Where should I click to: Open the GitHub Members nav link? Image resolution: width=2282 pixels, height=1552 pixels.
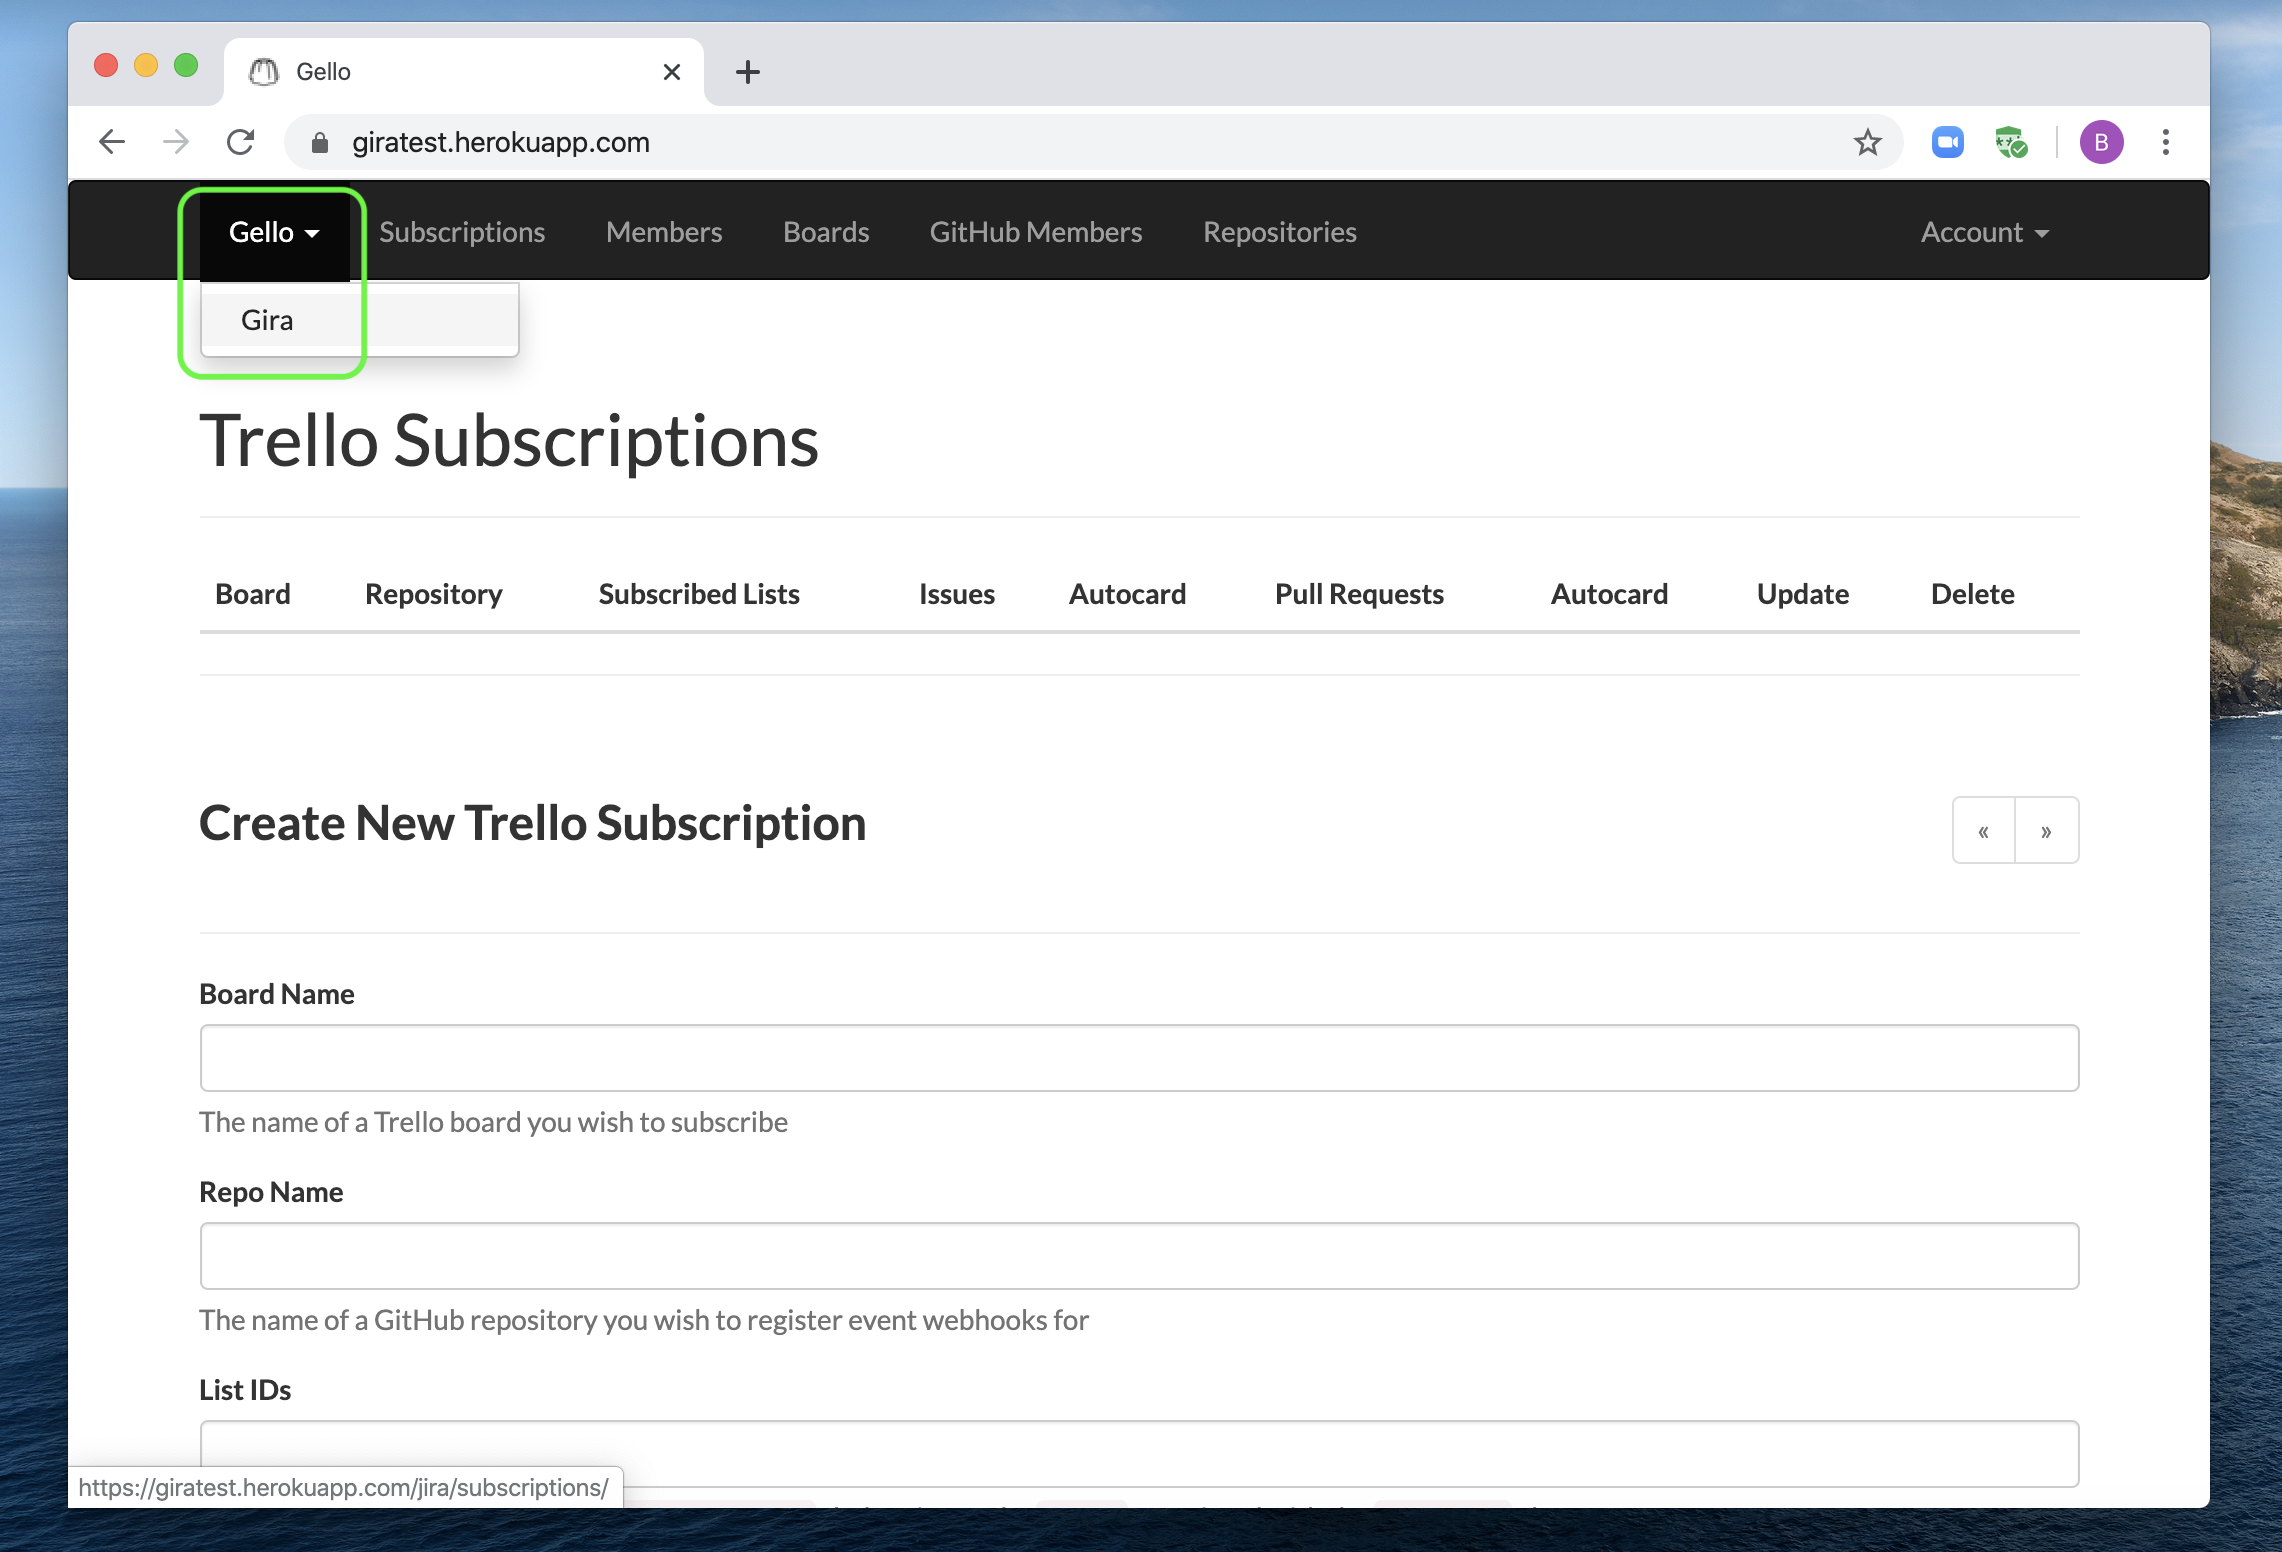[1036, 232]
